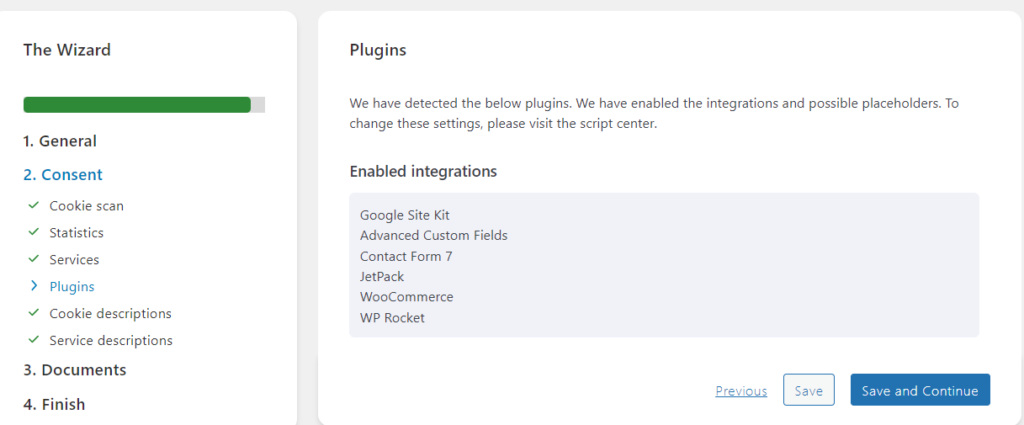1024x425 pixels.
Task: Select the Plugins sub-step
Action: pos(72,287)
